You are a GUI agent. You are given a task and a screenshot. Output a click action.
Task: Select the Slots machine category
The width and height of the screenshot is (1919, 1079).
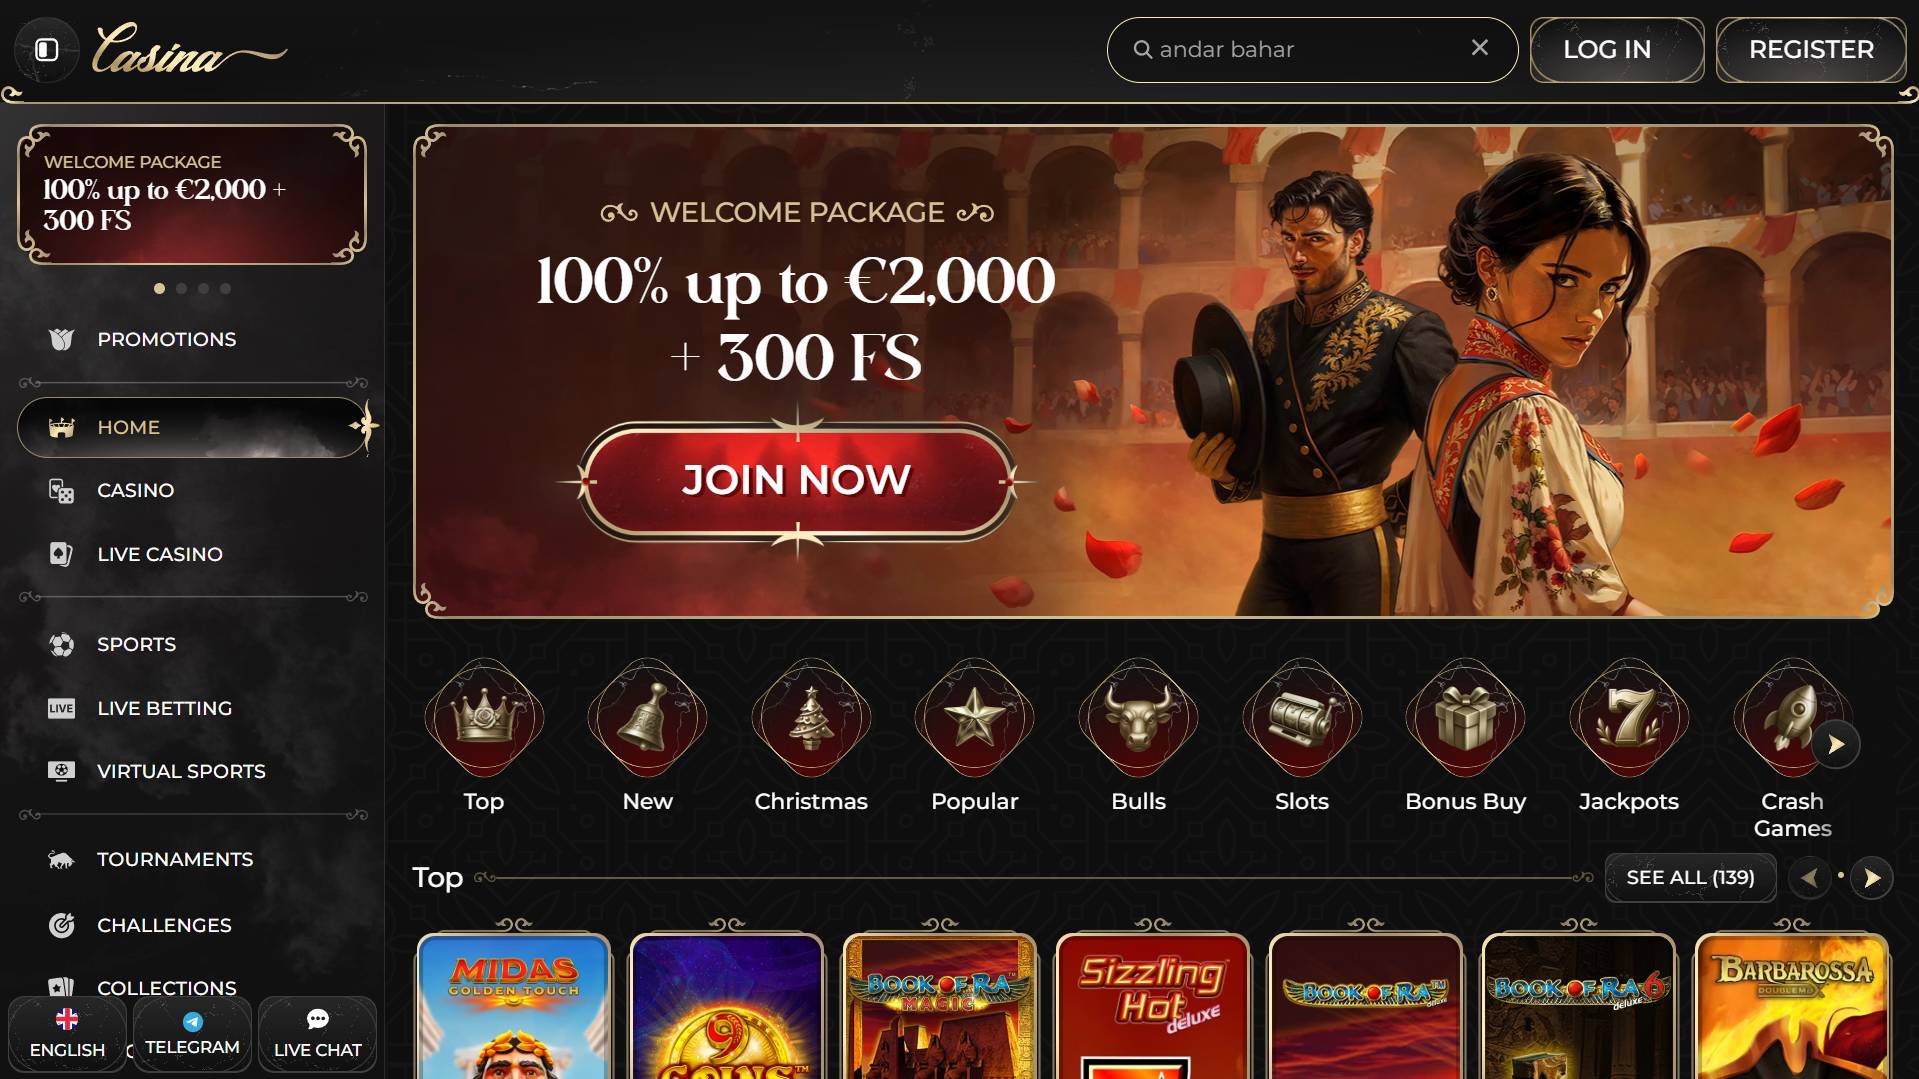pos(1302,718)
